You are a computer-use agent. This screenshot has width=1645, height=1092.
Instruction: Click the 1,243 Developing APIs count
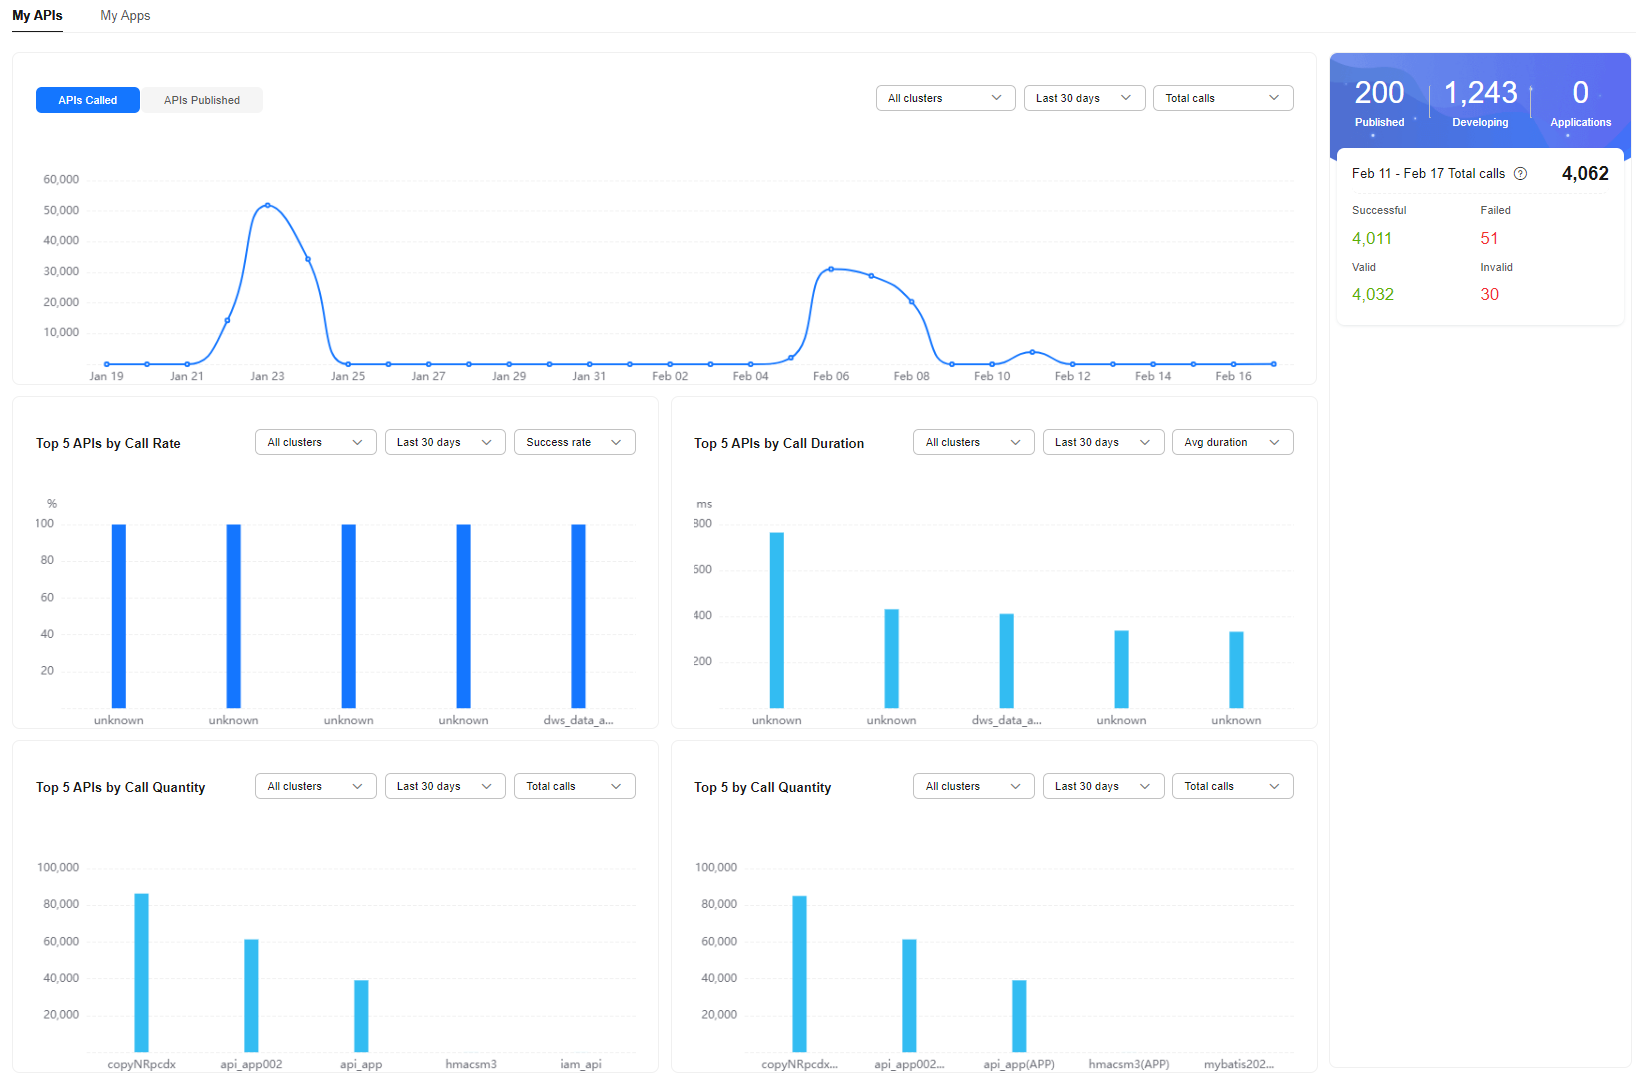coord(1480,93)
